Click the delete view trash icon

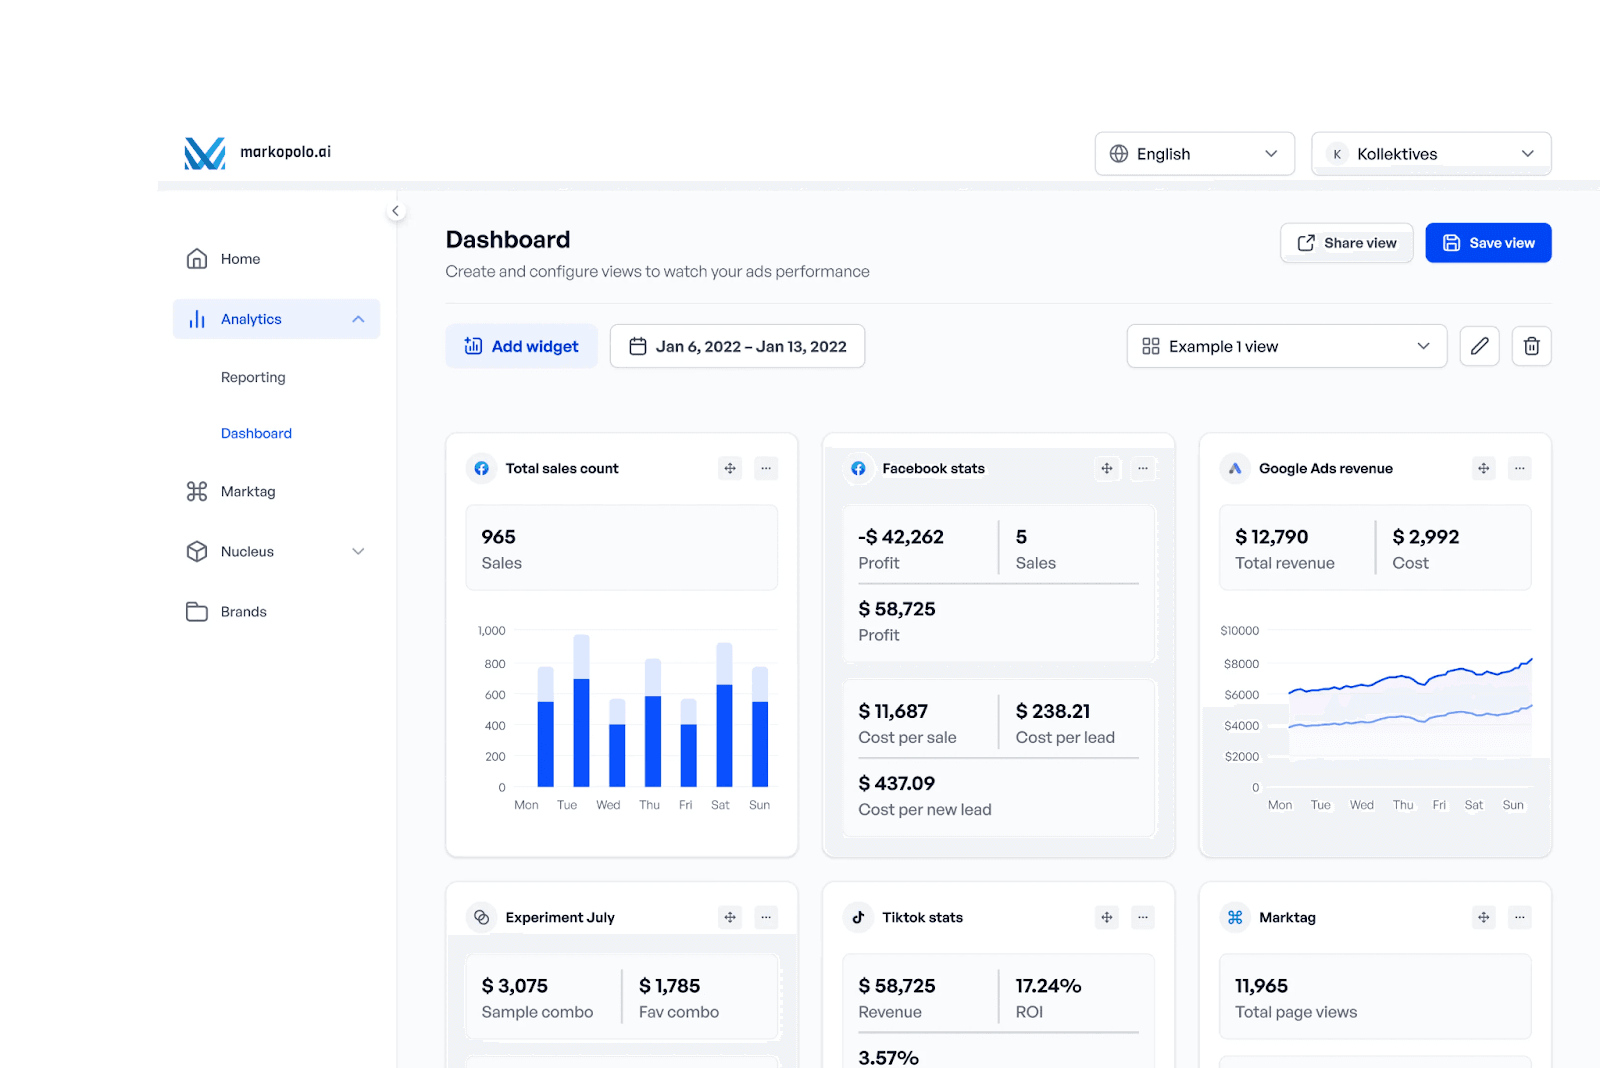(1532, 346)
